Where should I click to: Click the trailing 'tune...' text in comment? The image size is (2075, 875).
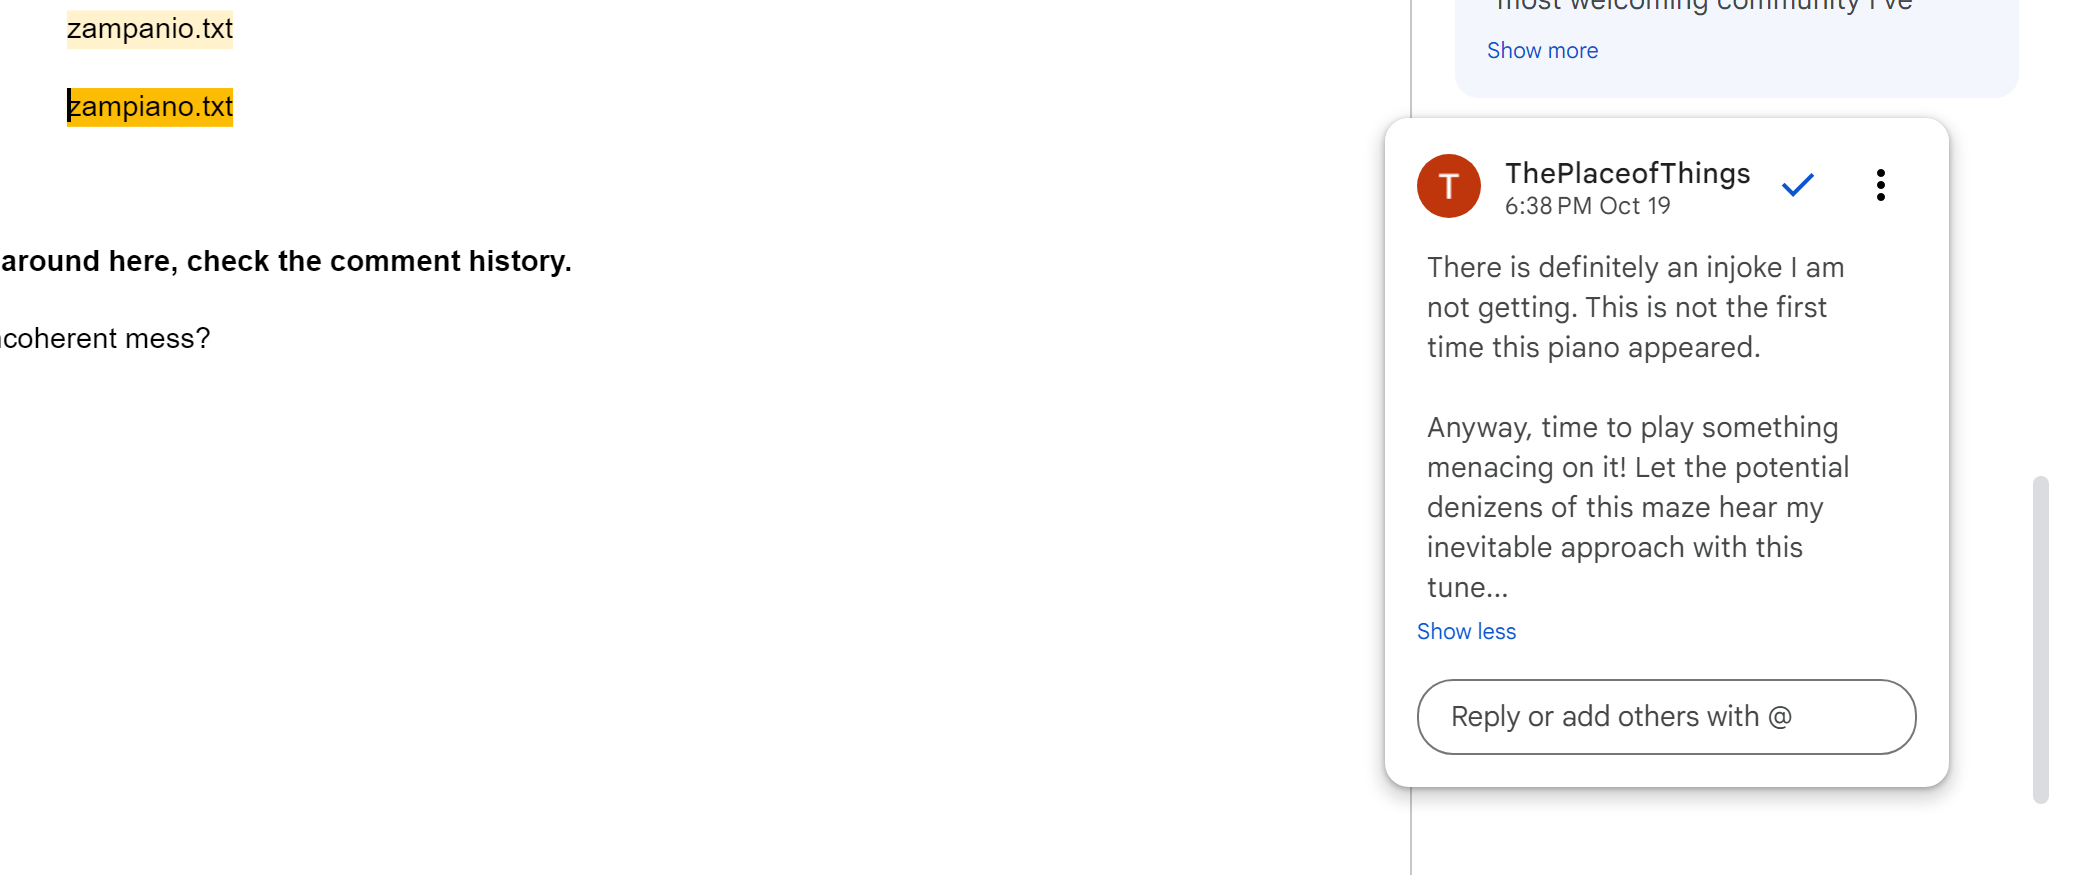point(1467,588)
